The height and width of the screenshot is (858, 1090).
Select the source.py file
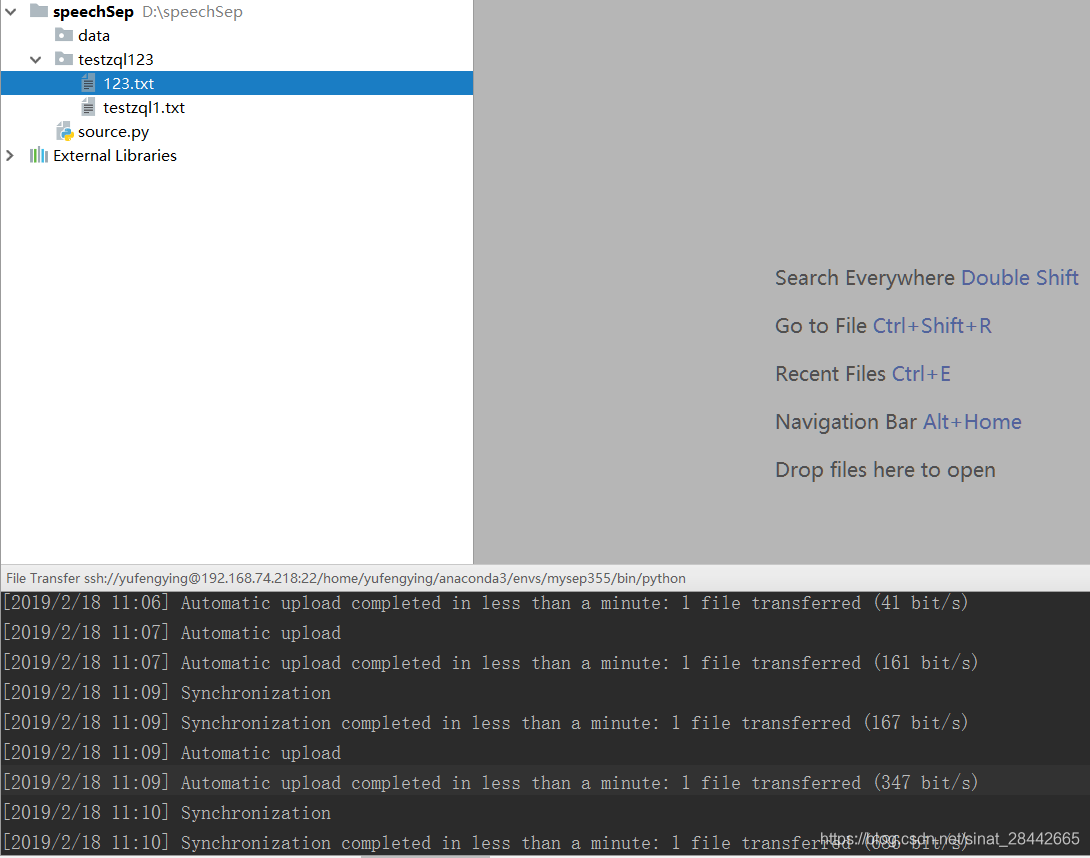(113, 131)
